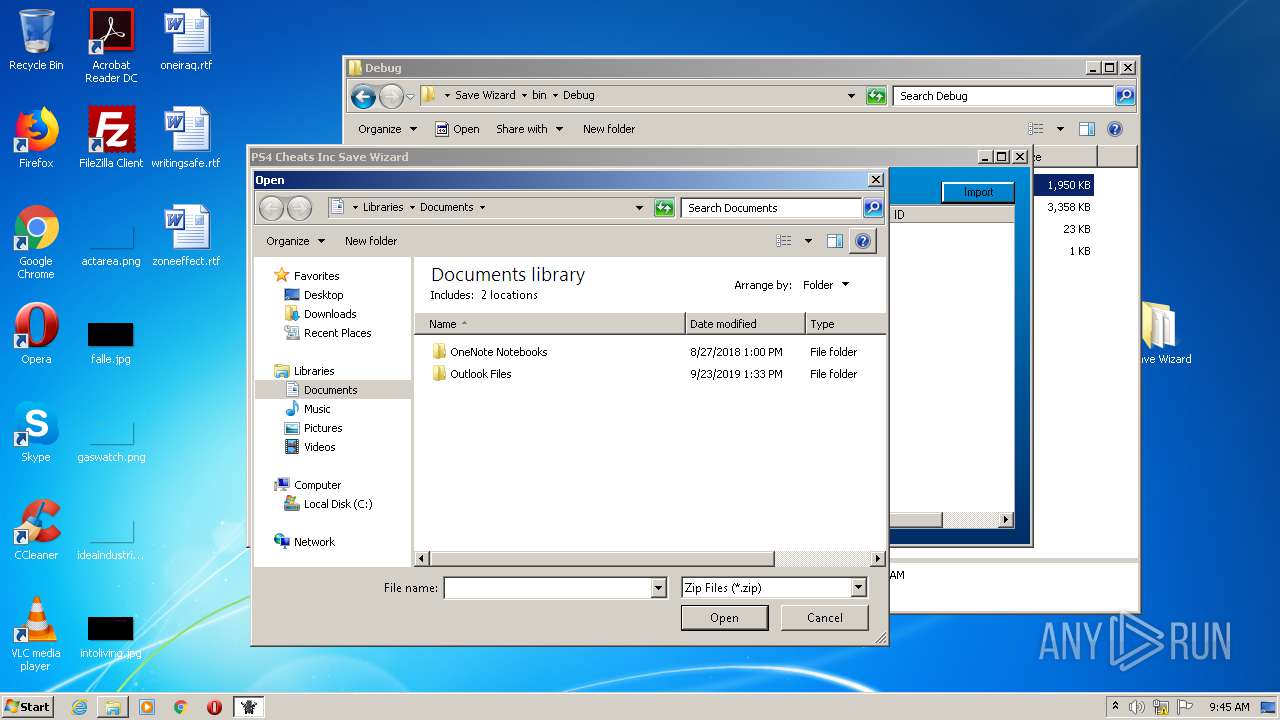Screen dimensions: 1280x720
Task: Click the Search Documents field
Action: click(x=772, y=208)
